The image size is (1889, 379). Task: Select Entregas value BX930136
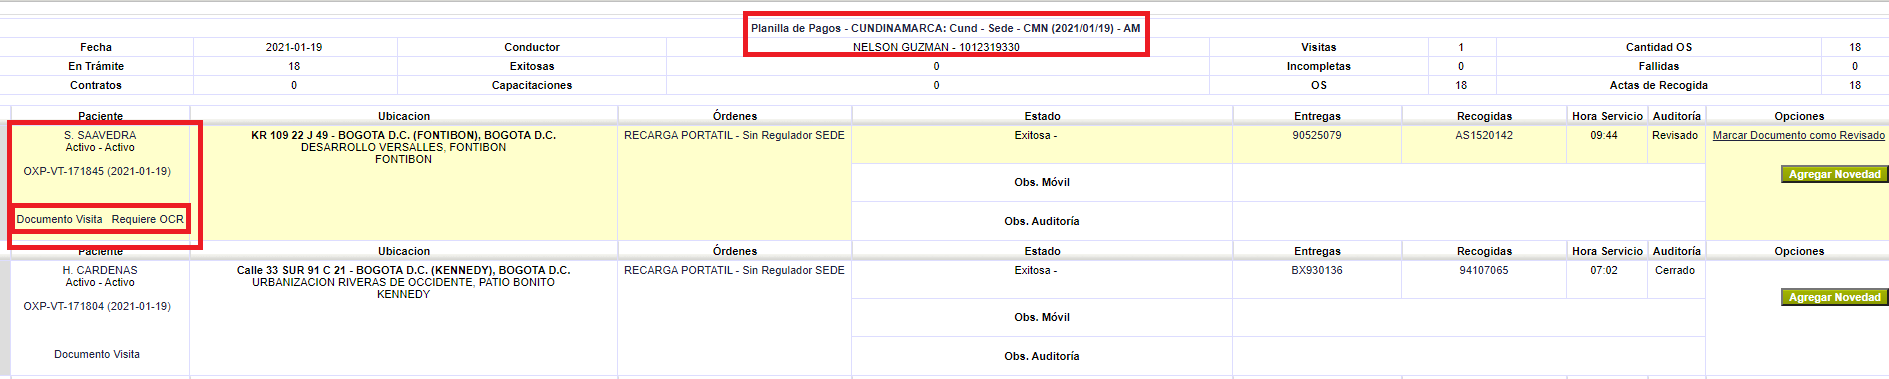point(1317,270)
